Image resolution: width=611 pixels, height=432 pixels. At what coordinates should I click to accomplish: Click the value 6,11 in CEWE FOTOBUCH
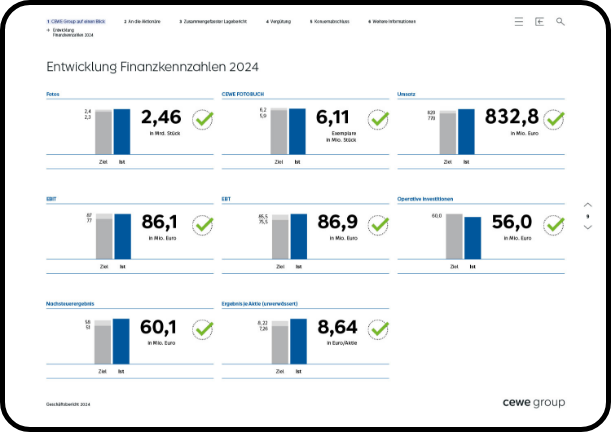point(332,117)
